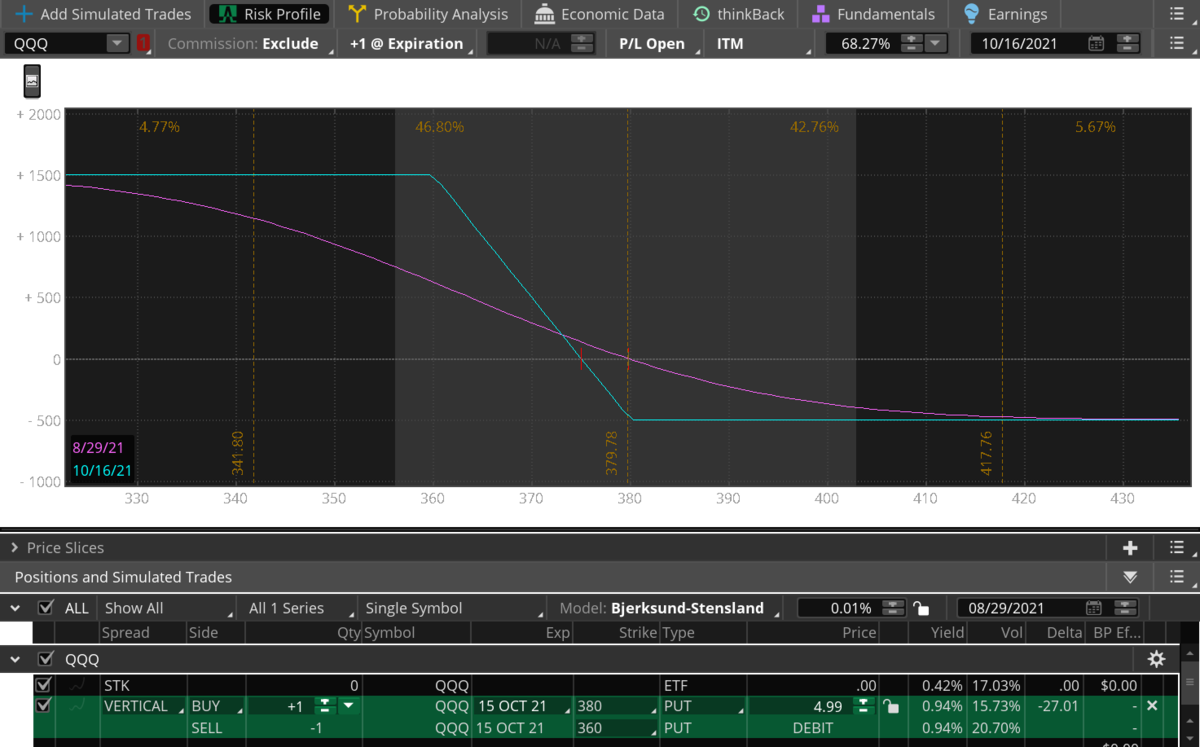Collapse the QQQ group chevron

coord(14,659)
